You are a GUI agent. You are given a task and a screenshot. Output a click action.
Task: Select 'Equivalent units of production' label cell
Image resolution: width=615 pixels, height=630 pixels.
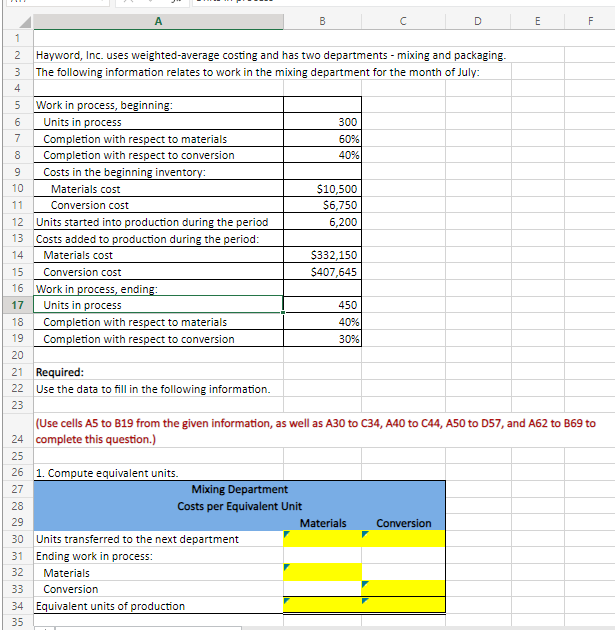pos(158,605)
